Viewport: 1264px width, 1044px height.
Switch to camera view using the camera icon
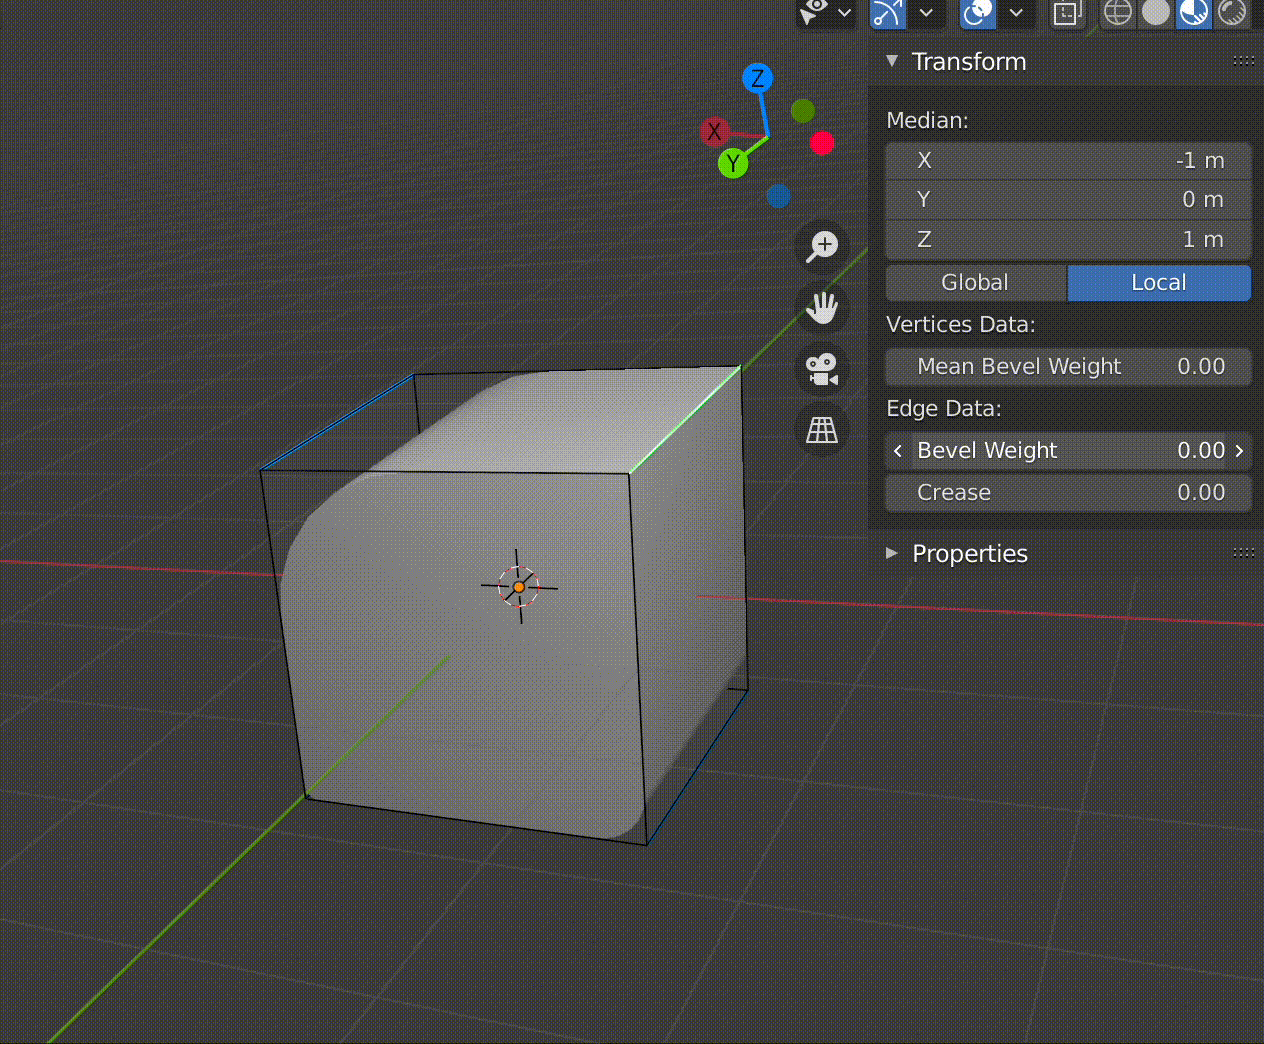point(821,369)
